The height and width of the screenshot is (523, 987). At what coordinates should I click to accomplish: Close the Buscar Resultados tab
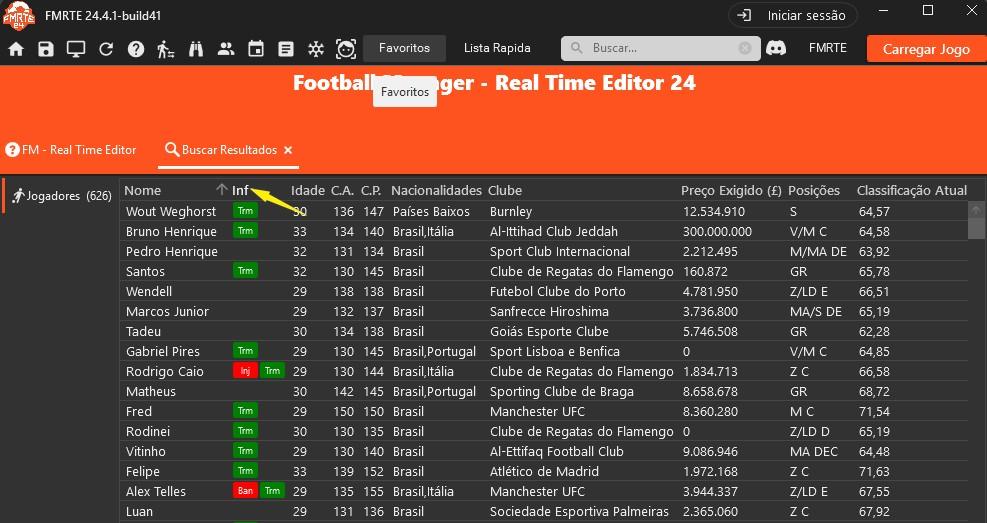[x=288, y=150]
